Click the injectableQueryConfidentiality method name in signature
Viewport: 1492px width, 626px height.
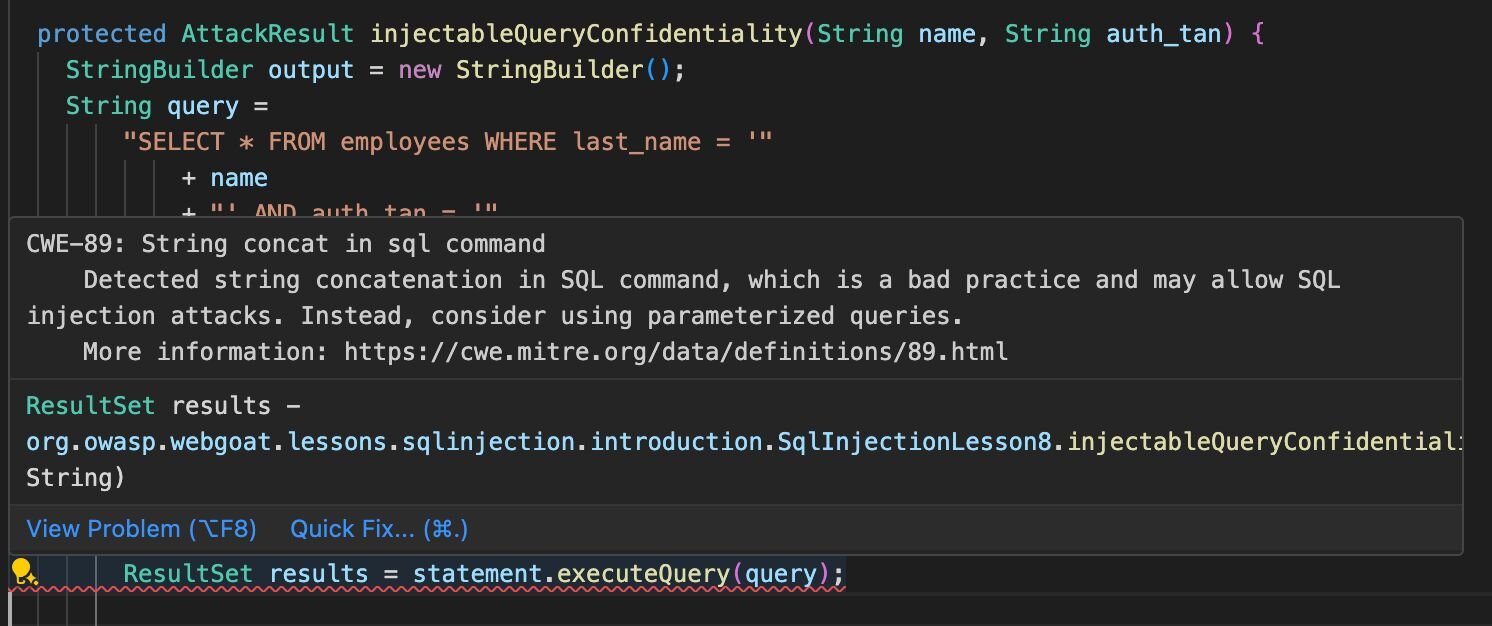586,34
